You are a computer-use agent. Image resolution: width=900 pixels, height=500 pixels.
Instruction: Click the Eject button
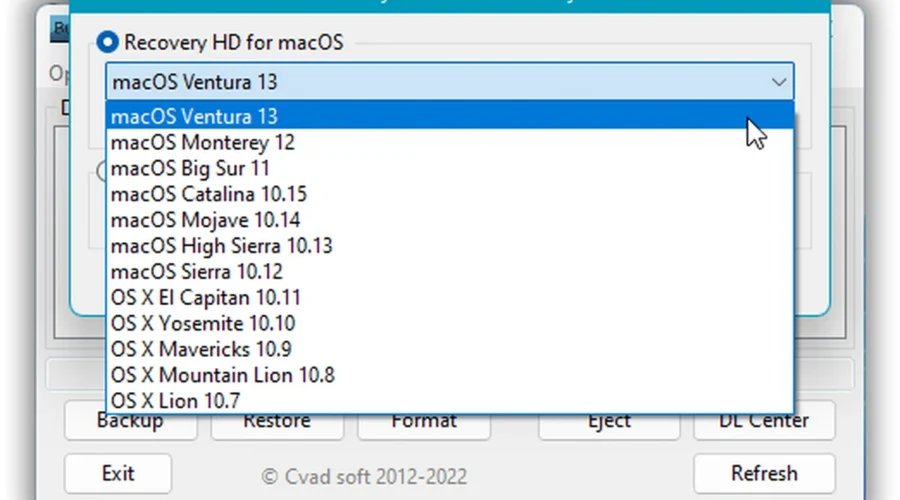609,425
